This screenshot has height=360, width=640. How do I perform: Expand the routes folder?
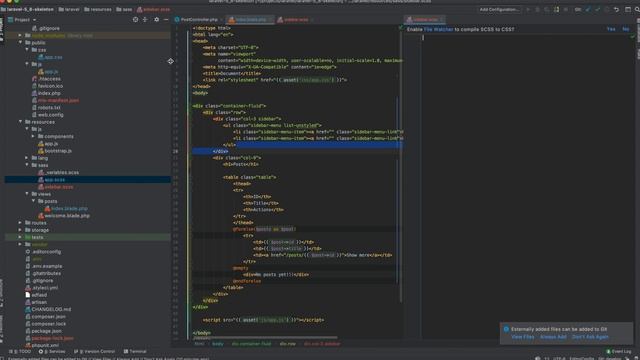(20, 223)
